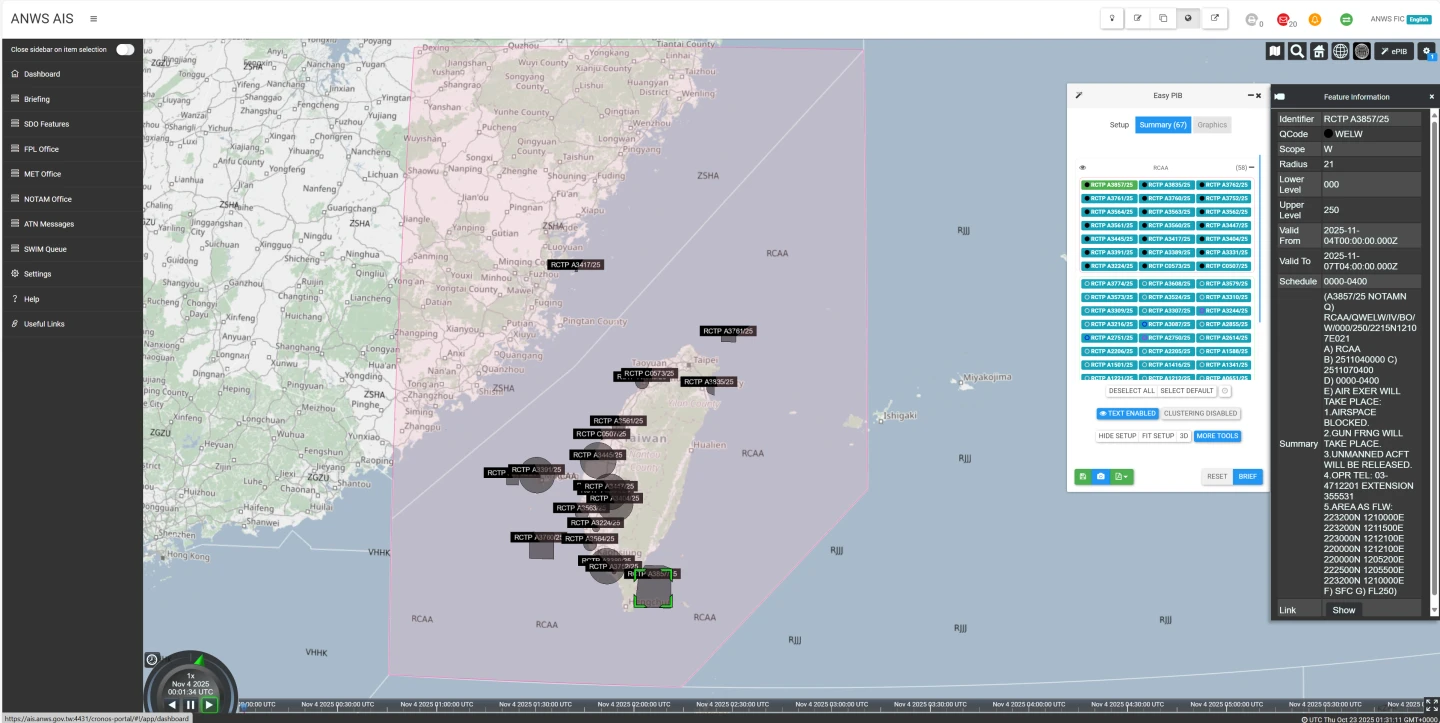
Task: Open the PDF export dropdown arrow
Action: point(1127,477)
